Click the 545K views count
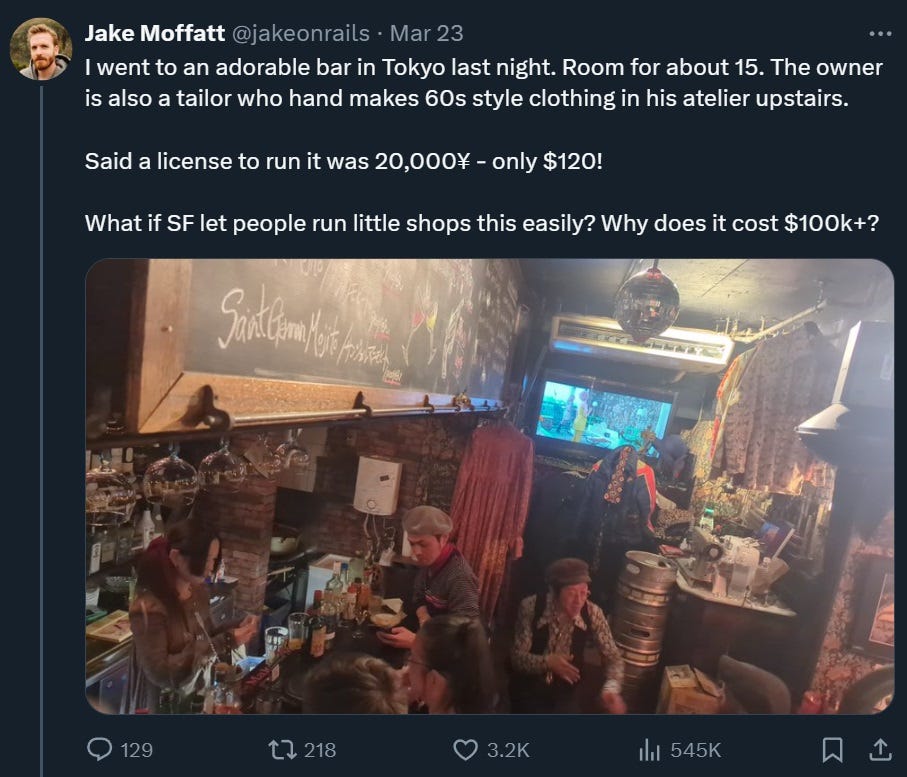Image resolution: width=907 pixels, height=777 pixels. [696, 750]
